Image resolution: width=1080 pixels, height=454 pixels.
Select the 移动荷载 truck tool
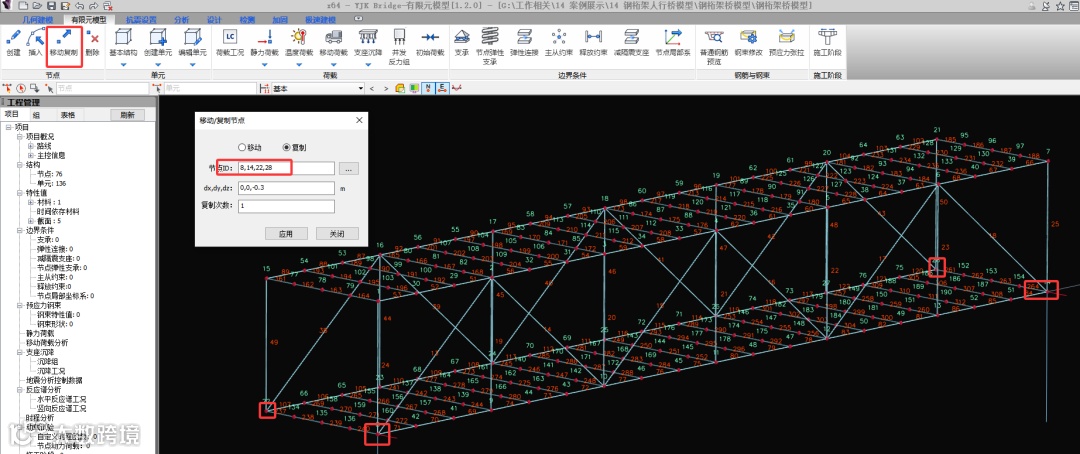click(333, 41)
